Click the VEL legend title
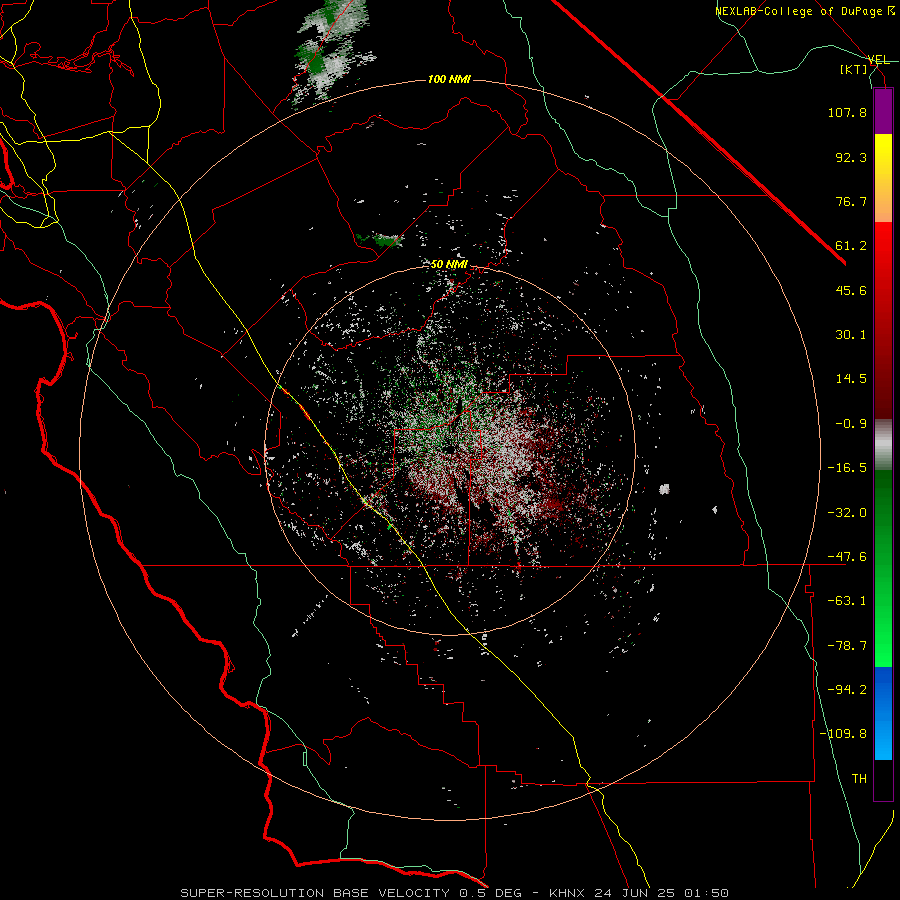The width and height of the screenshot is (900, 900). (878, 60)
